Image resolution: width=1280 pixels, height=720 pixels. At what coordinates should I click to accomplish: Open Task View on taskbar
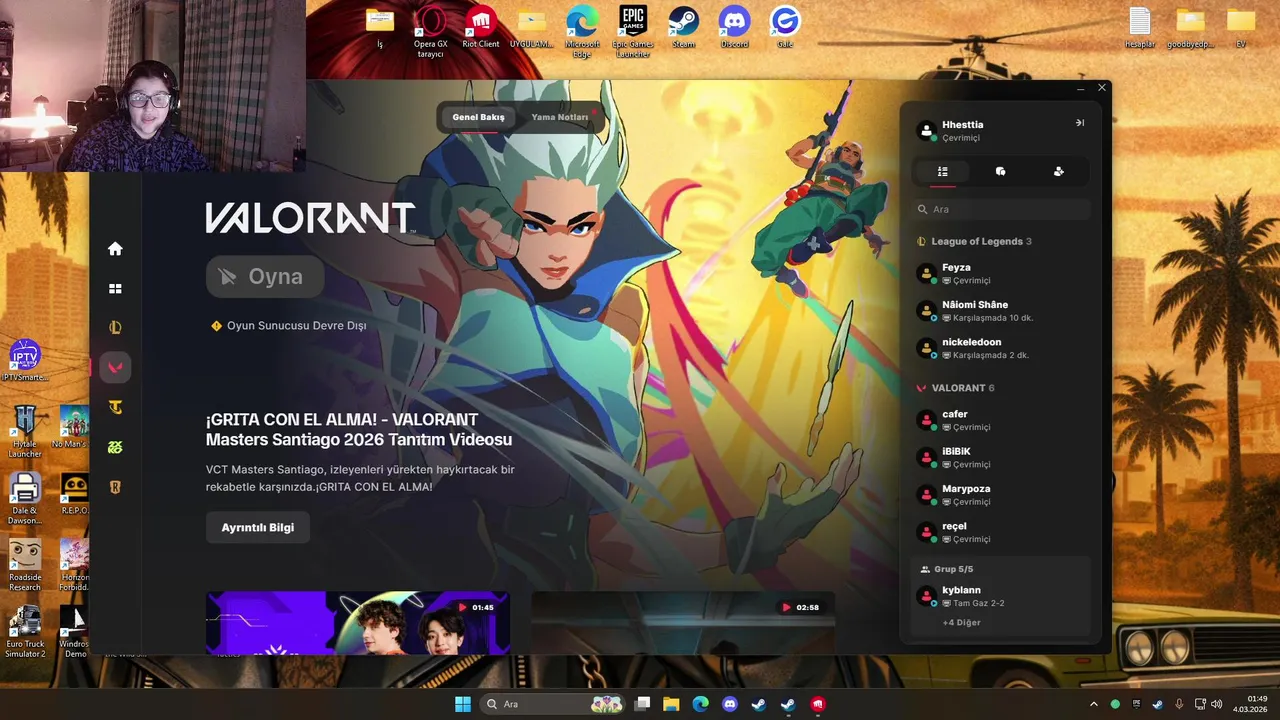(x=642, y=704)
